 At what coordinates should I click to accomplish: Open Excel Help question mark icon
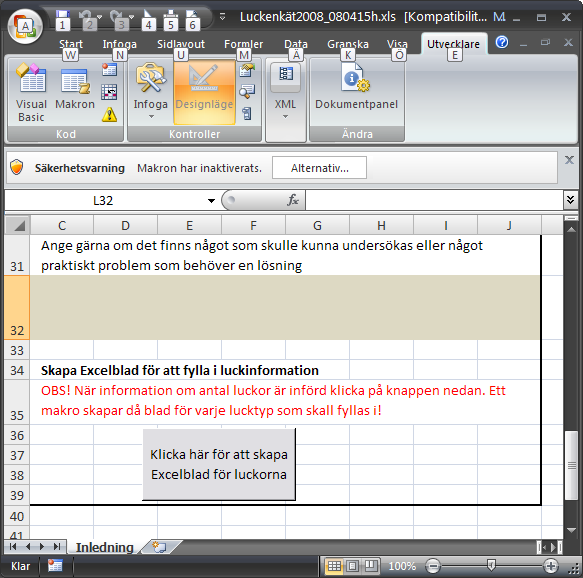[x=502, y=42]
